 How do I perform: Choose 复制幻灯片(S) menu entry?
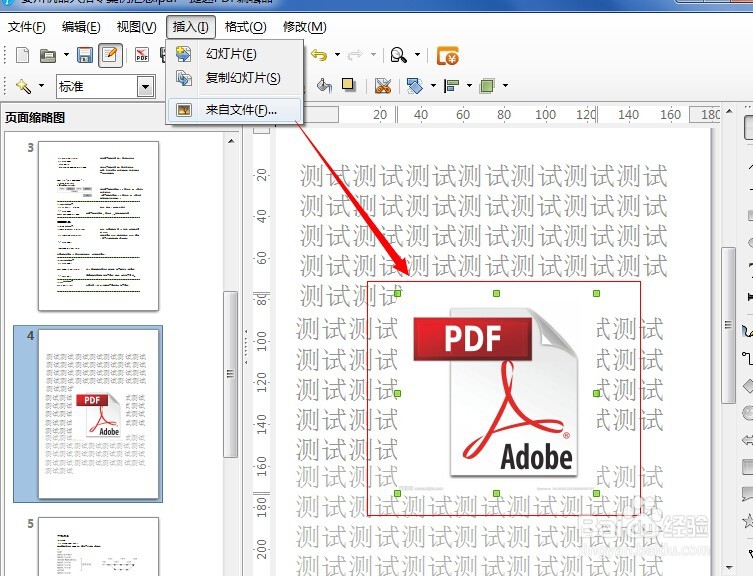(x=235, y=78)
